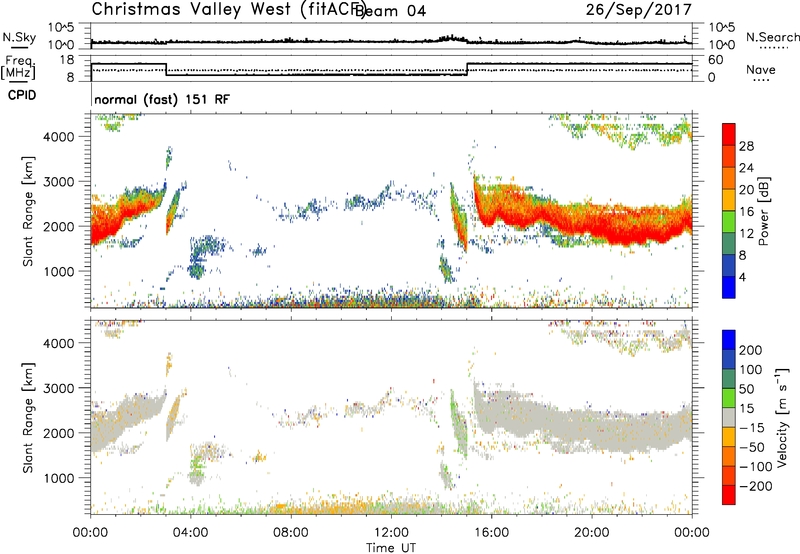Select the blue bottom segment of Power colorbar

click(x=729, y=287)
